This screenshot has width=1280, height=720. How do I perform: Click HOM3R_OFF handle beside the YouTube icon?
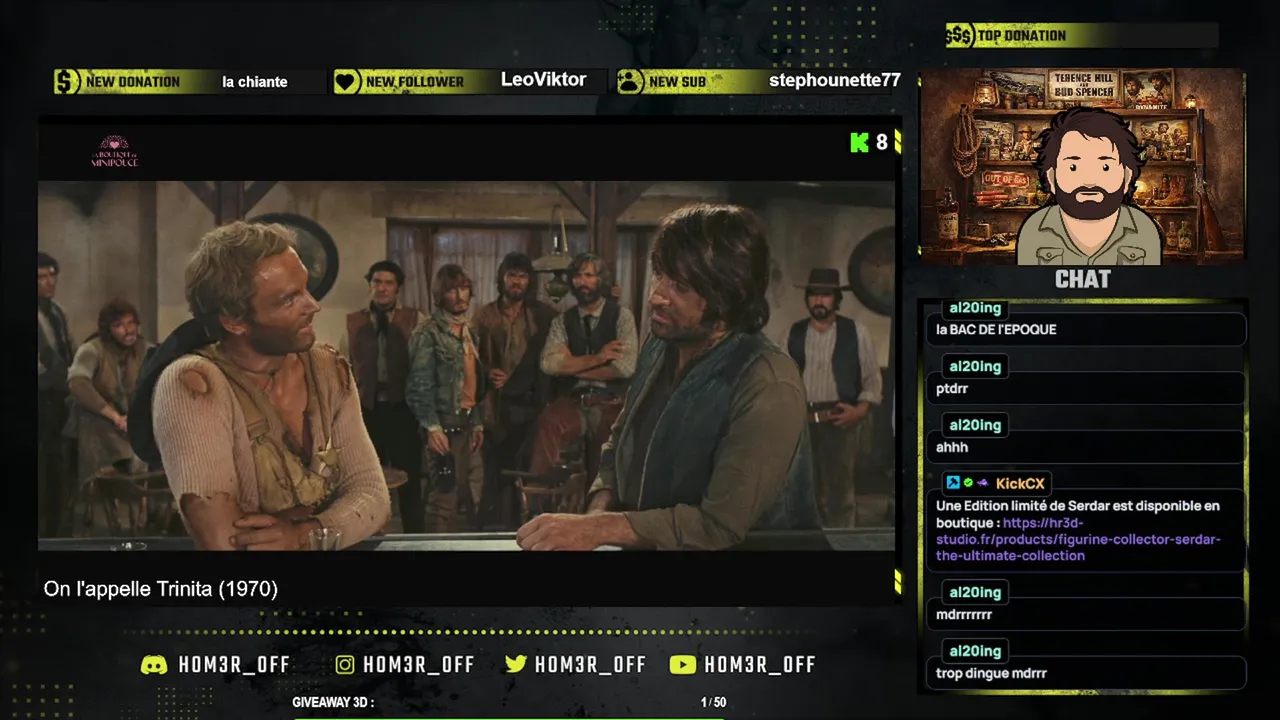tap(760, 665)
